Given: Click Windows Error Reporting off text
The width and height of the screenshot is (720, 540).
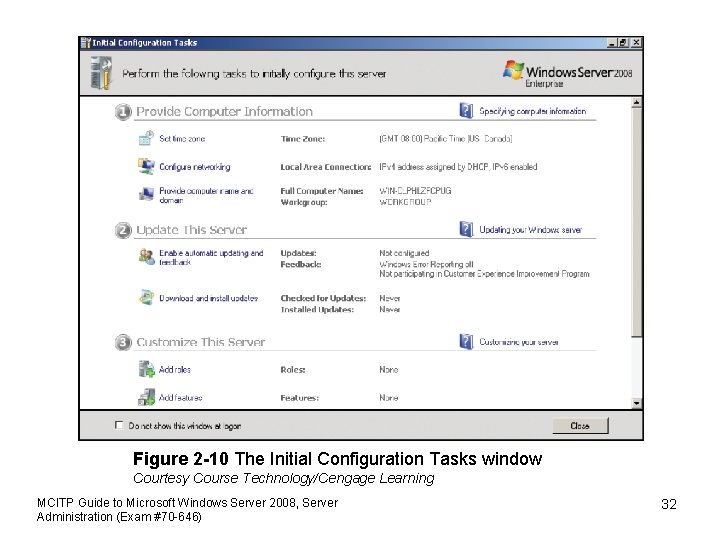Looking at the screenshot, I should coord(426,264).
